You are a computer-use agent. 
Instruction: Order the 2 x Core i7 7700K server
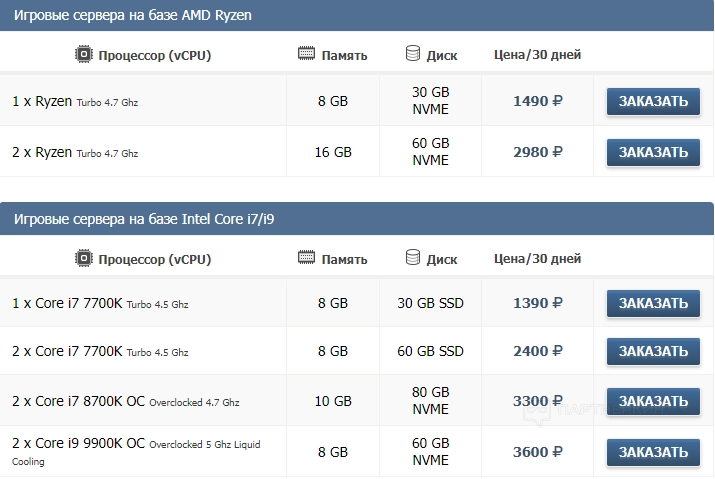653,351
